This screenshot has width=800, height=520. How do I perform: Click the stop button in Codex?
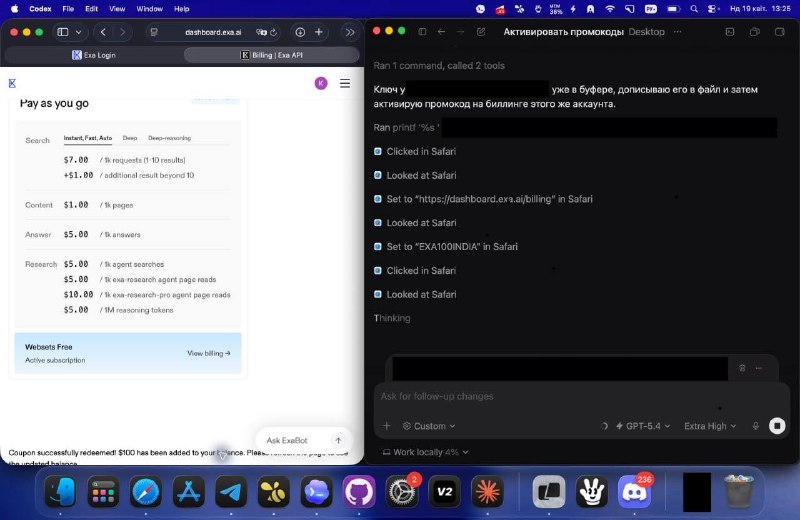point(777,426)
